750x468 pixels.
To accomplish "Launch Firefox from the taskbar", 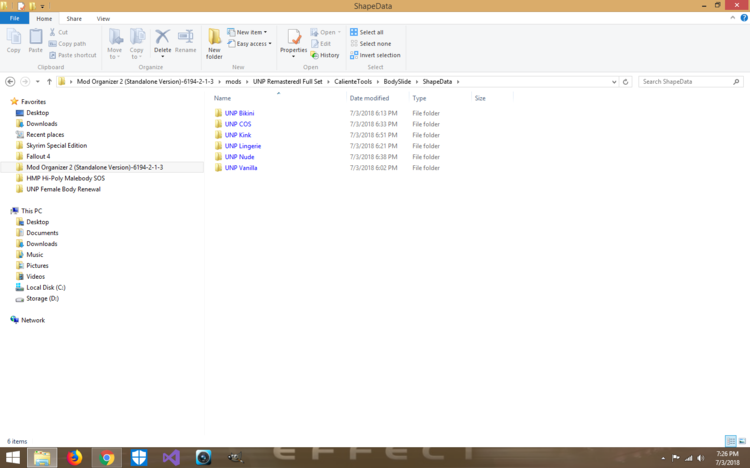I will click(x=74, y=458).
